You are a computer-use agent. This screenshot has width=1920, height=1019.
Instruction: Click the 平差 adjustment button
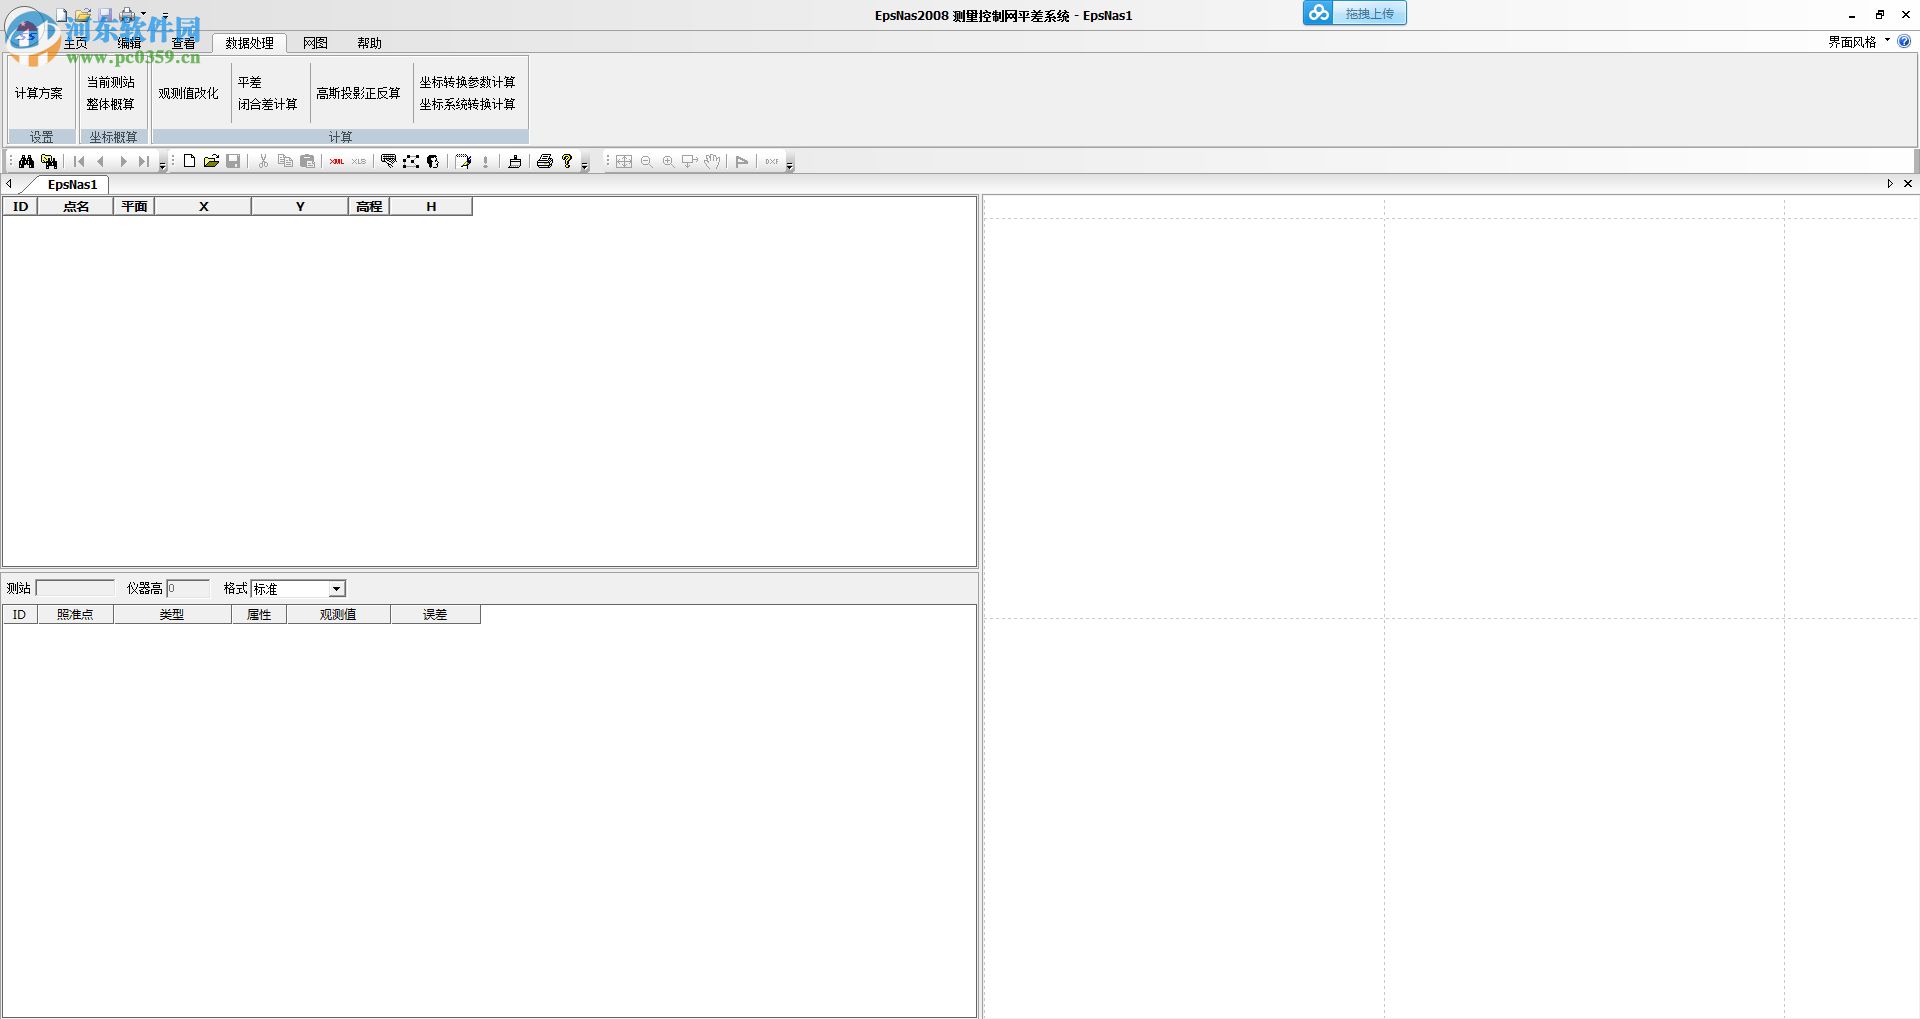250,82
